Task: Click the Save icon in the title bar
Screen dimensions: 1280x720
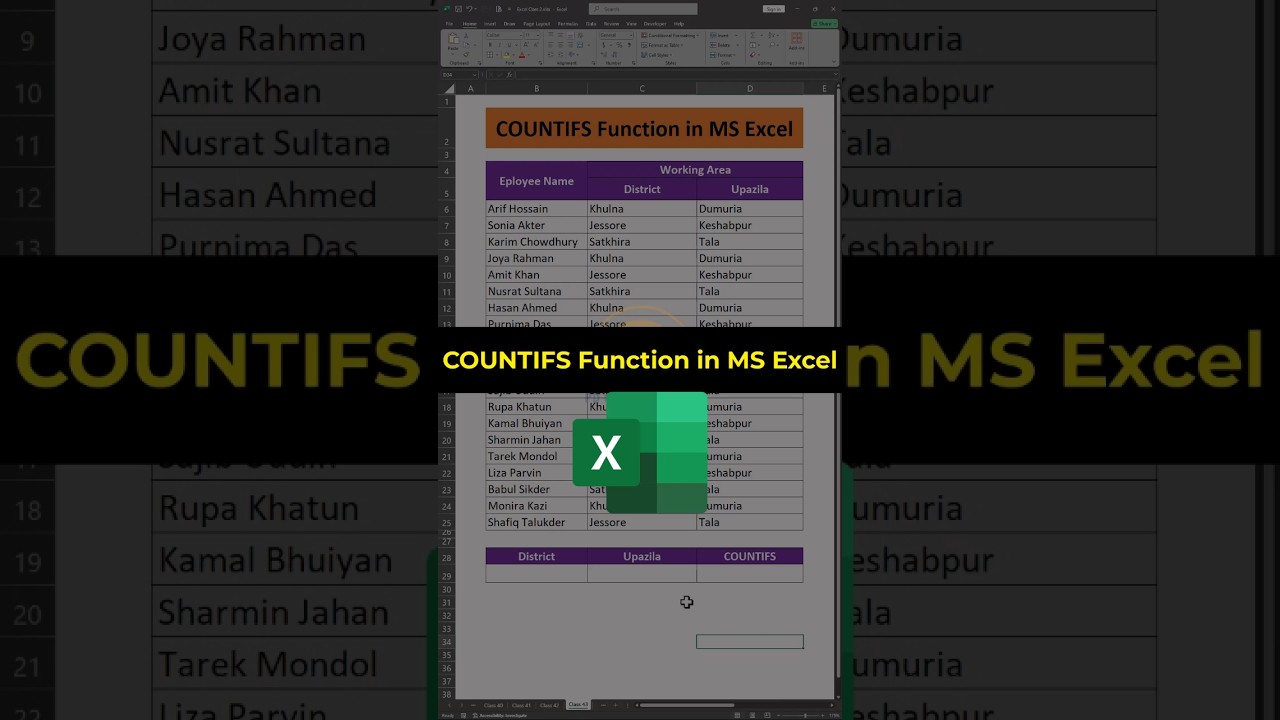Action: click(458, 9)
